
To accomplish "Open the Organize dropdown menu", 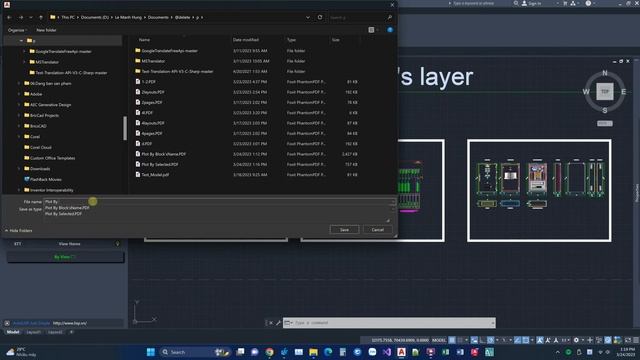I will [x=17, y=30].
